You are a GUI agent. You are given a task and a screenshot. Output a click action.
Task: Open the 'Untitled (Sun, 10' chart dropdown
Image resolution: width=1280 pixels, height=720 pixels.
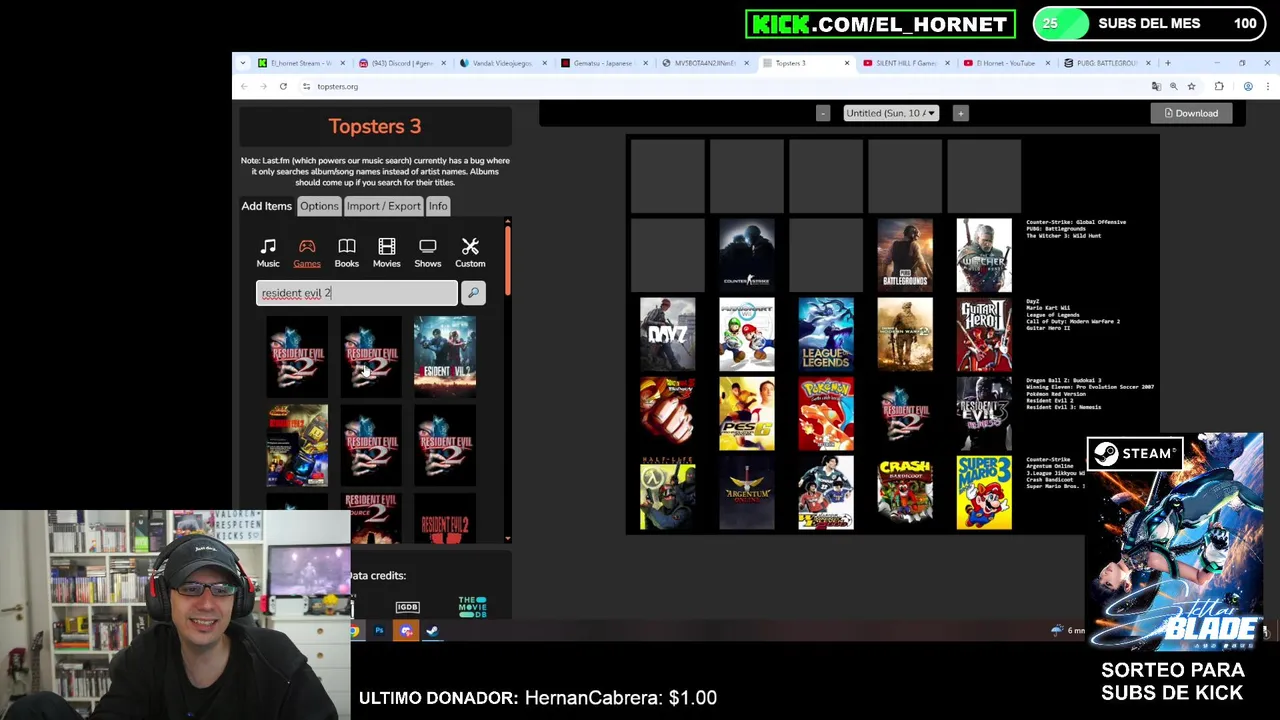tap(890, 113)
